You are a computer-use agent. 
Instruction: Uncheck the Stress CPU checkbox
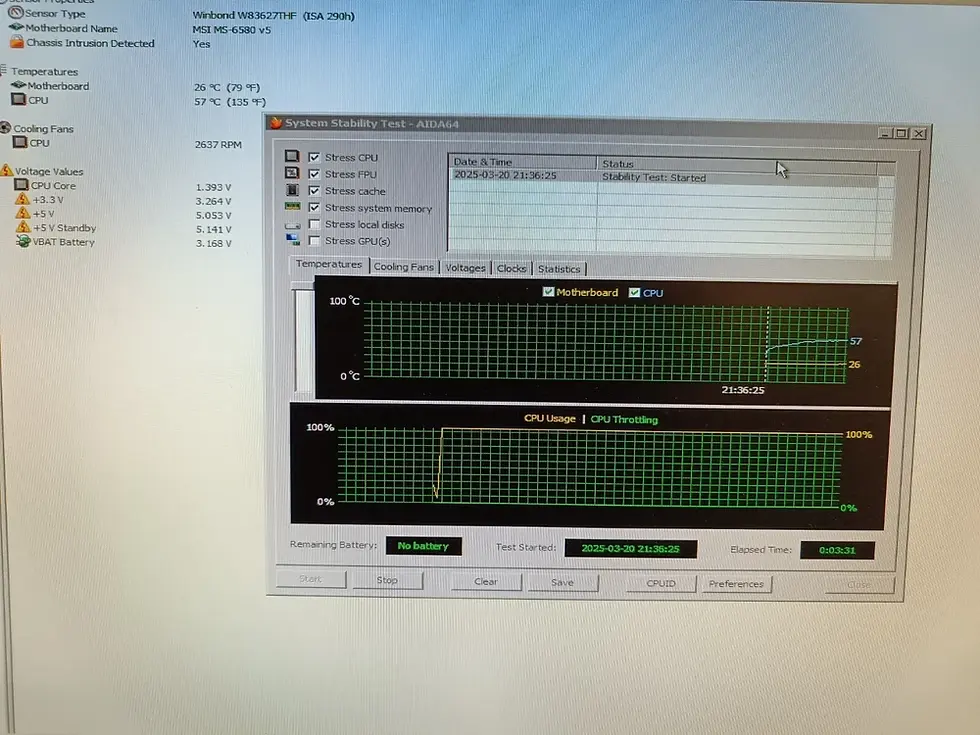[x=314, y=157]
